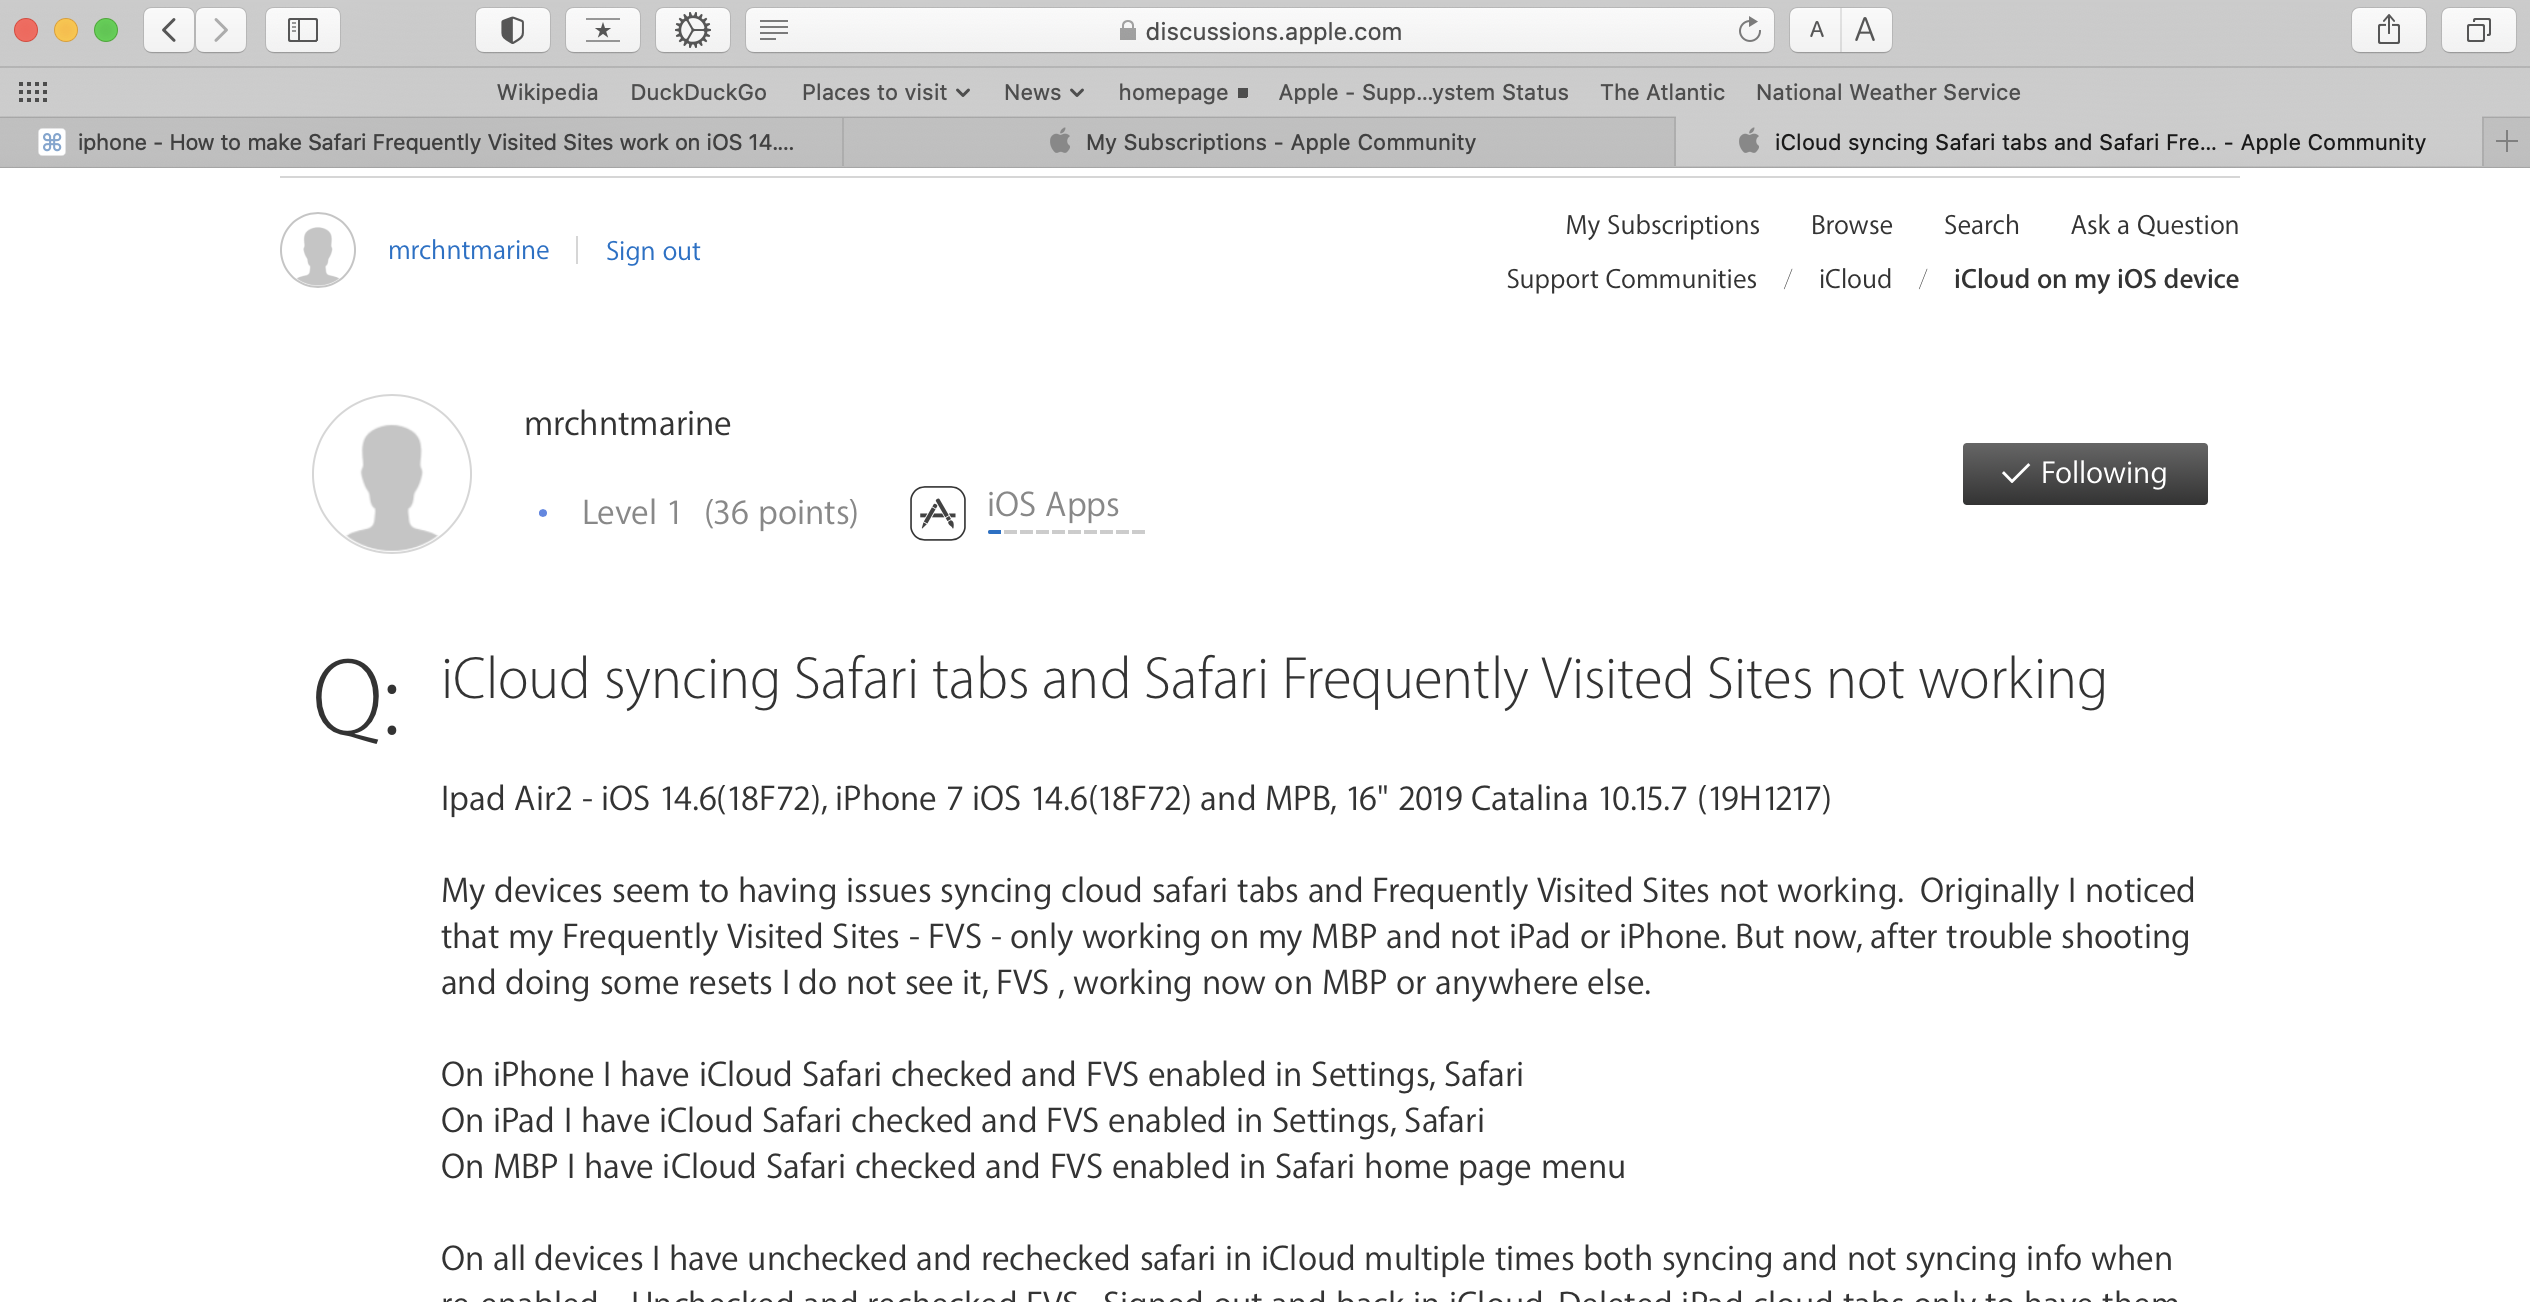Screen dimensions: 2530x1302
Task: Click the discussions.apple.com address field
Action: 1272,31
